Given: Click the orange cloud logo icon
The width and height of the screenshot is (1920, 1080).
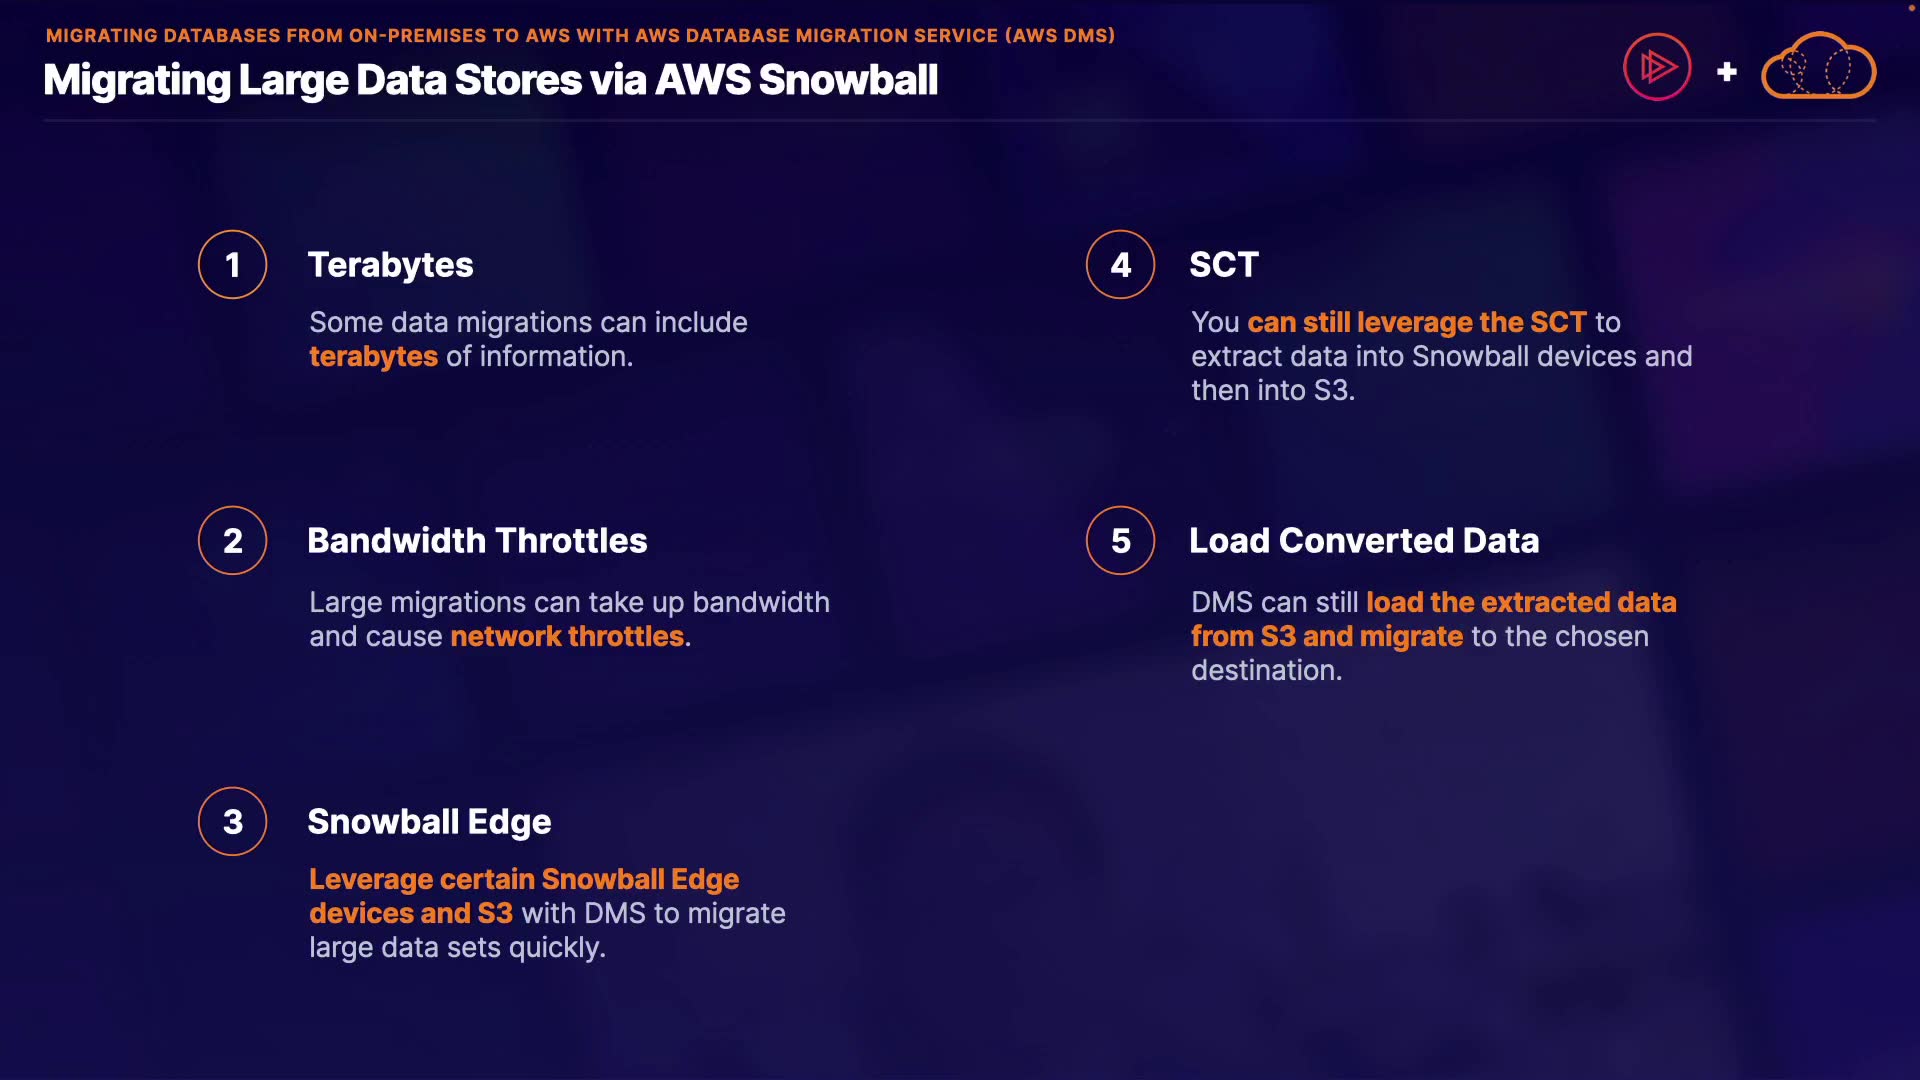Looking at the screenshot, I should tap(1818, 68).
